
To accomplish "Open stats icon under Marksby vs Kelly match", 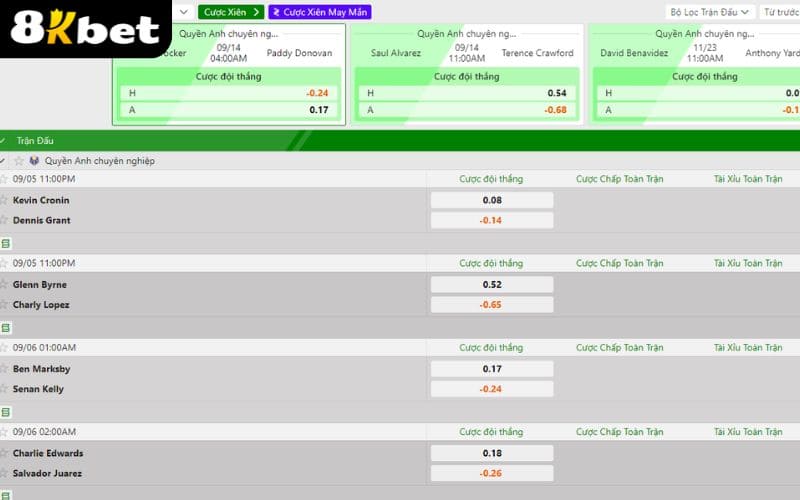I will tap(6, 412).
